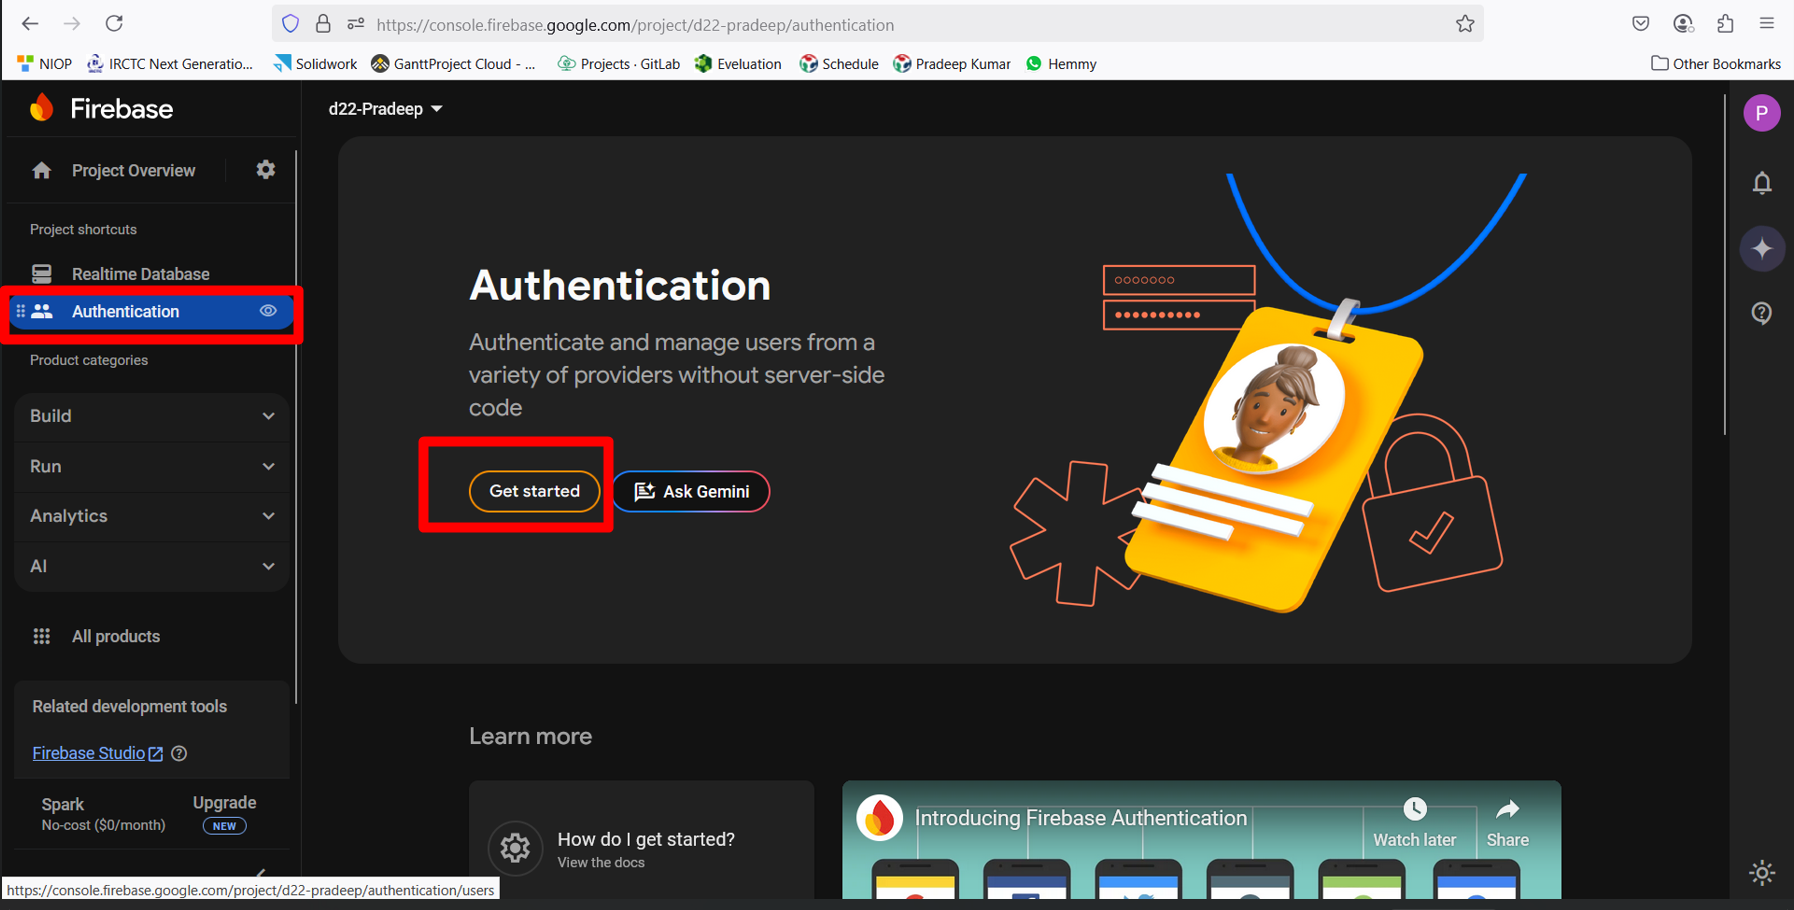Click the main page scrollbar
This screenshot has width=1794, height=910.
click(1725, 265)
